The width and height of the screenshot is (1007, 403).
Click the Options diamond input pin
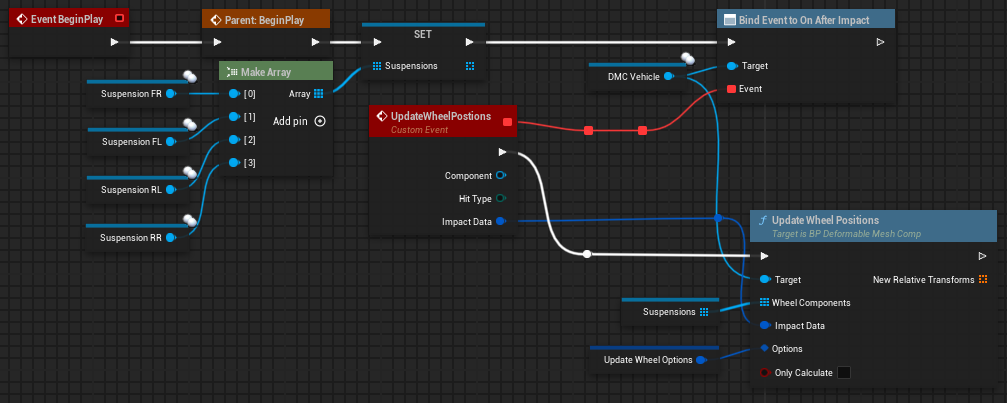coord(764,348)
